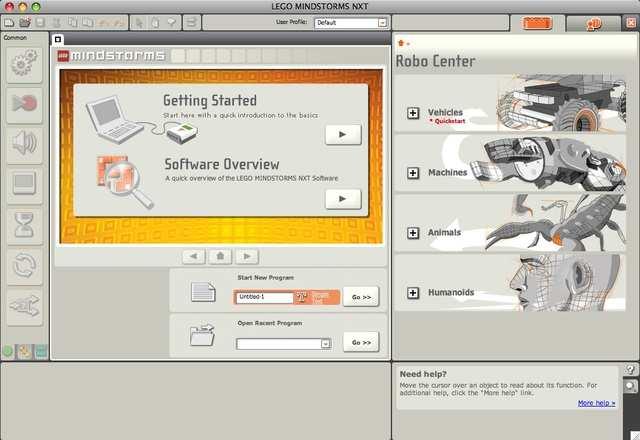Select the Pointer tool

tap(140, 23)
